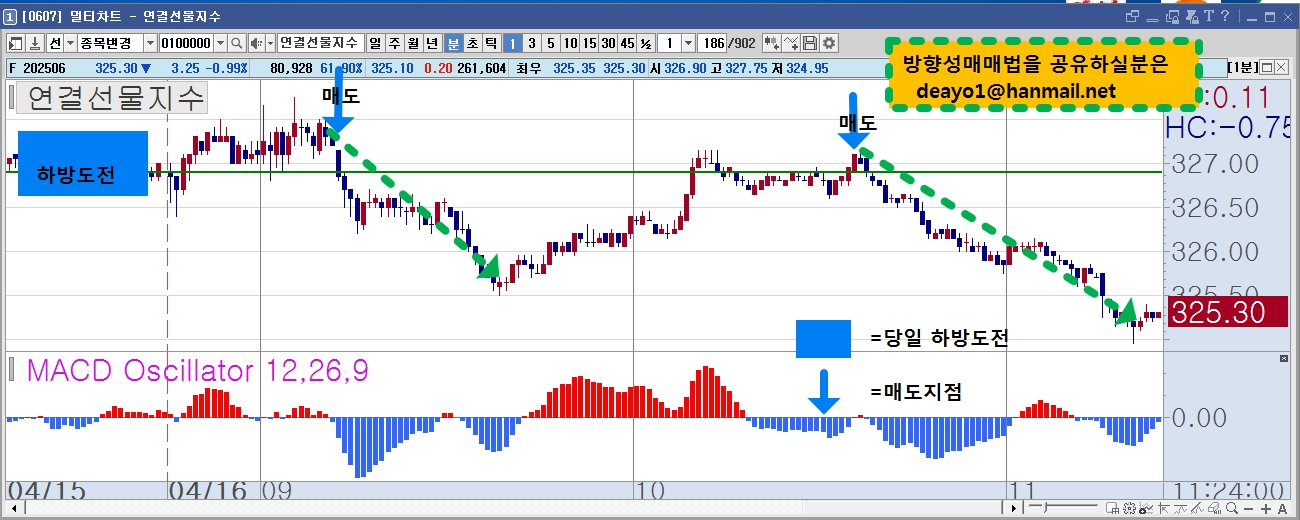Select the 년 (yearly) period toggle

point(432,43)
